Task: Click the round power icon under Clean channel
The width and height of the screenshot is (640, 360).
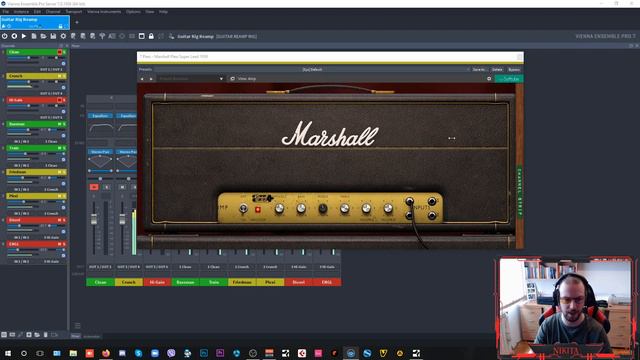Action: click(x=63, y=64)
